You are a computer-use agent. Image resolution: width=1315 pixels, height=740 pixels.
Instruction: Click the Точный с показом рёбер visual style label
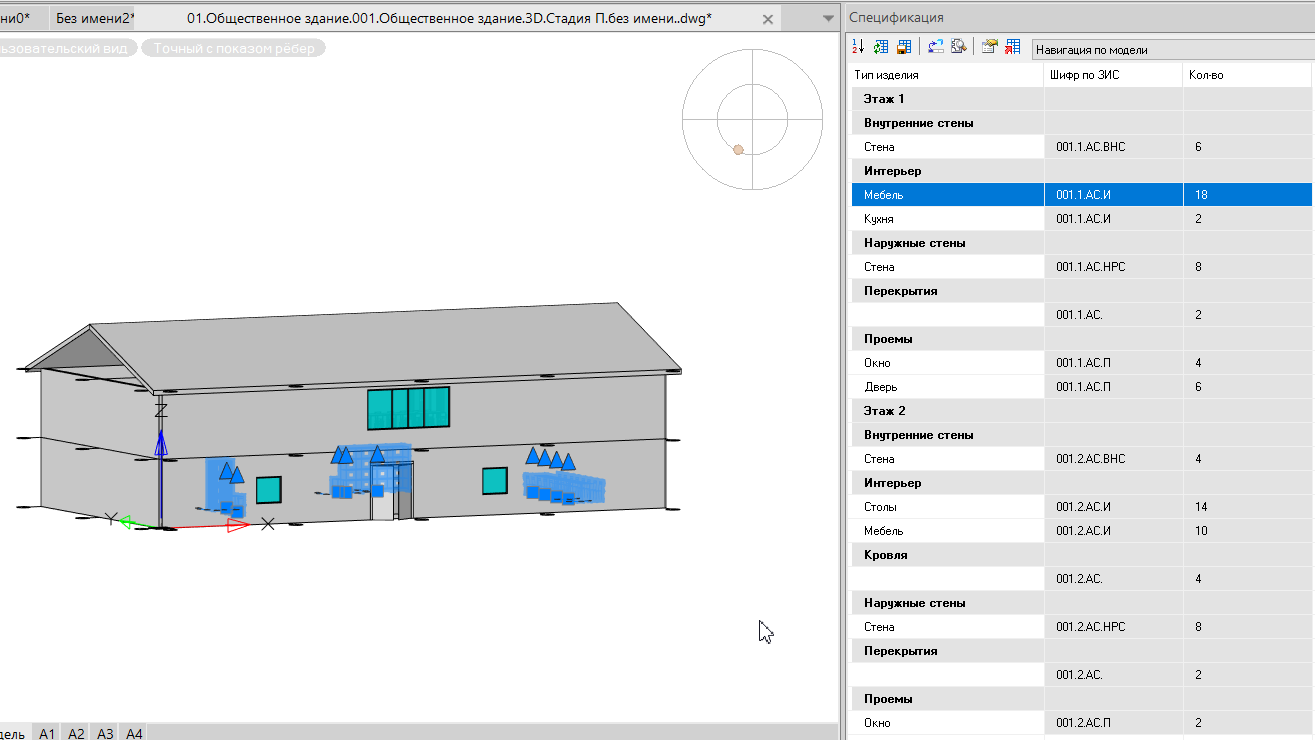coord(234,48)
